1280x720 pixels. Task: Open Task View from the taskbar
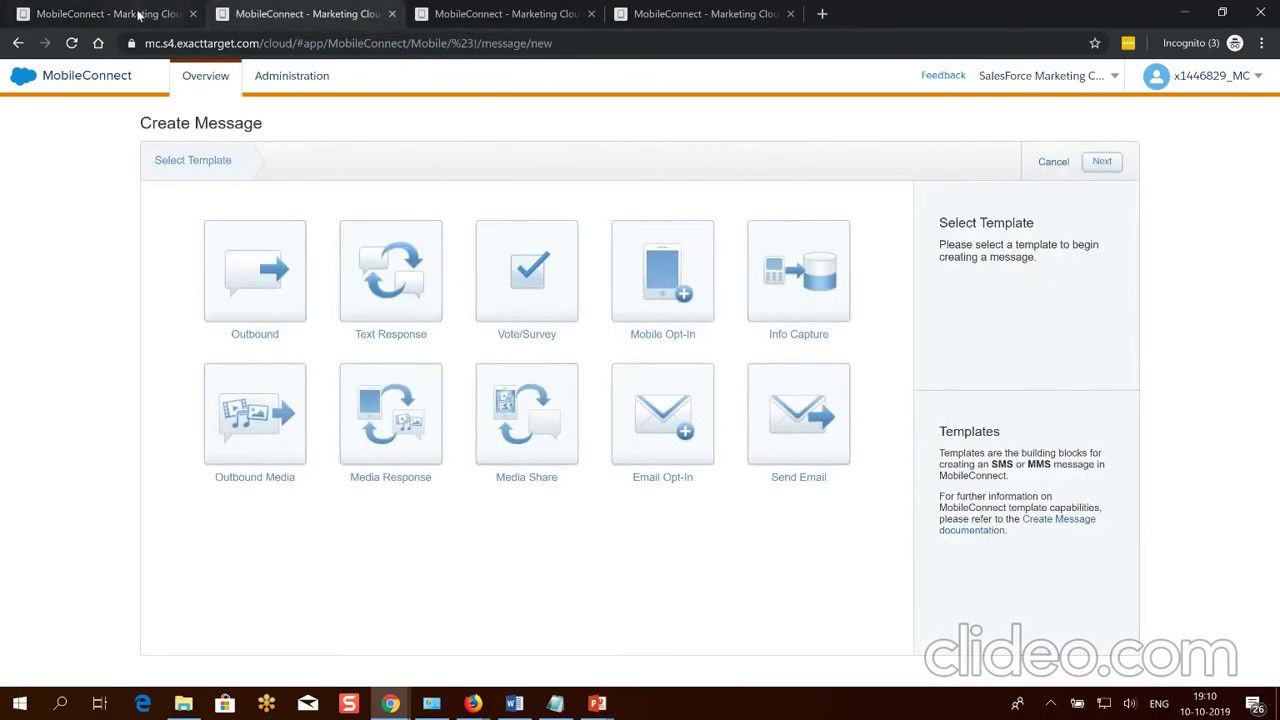(x=100, y=704)
